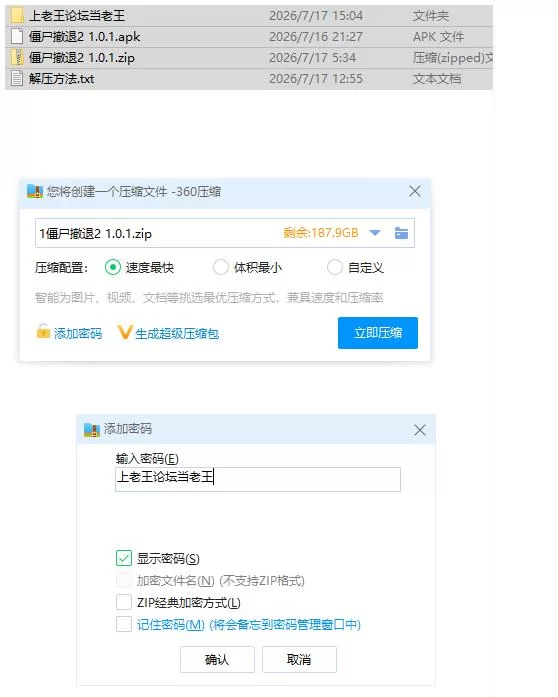Enable the ZIP经典加密方式(L) checkbox
This screenshot has height=697, width=558.
124,602
